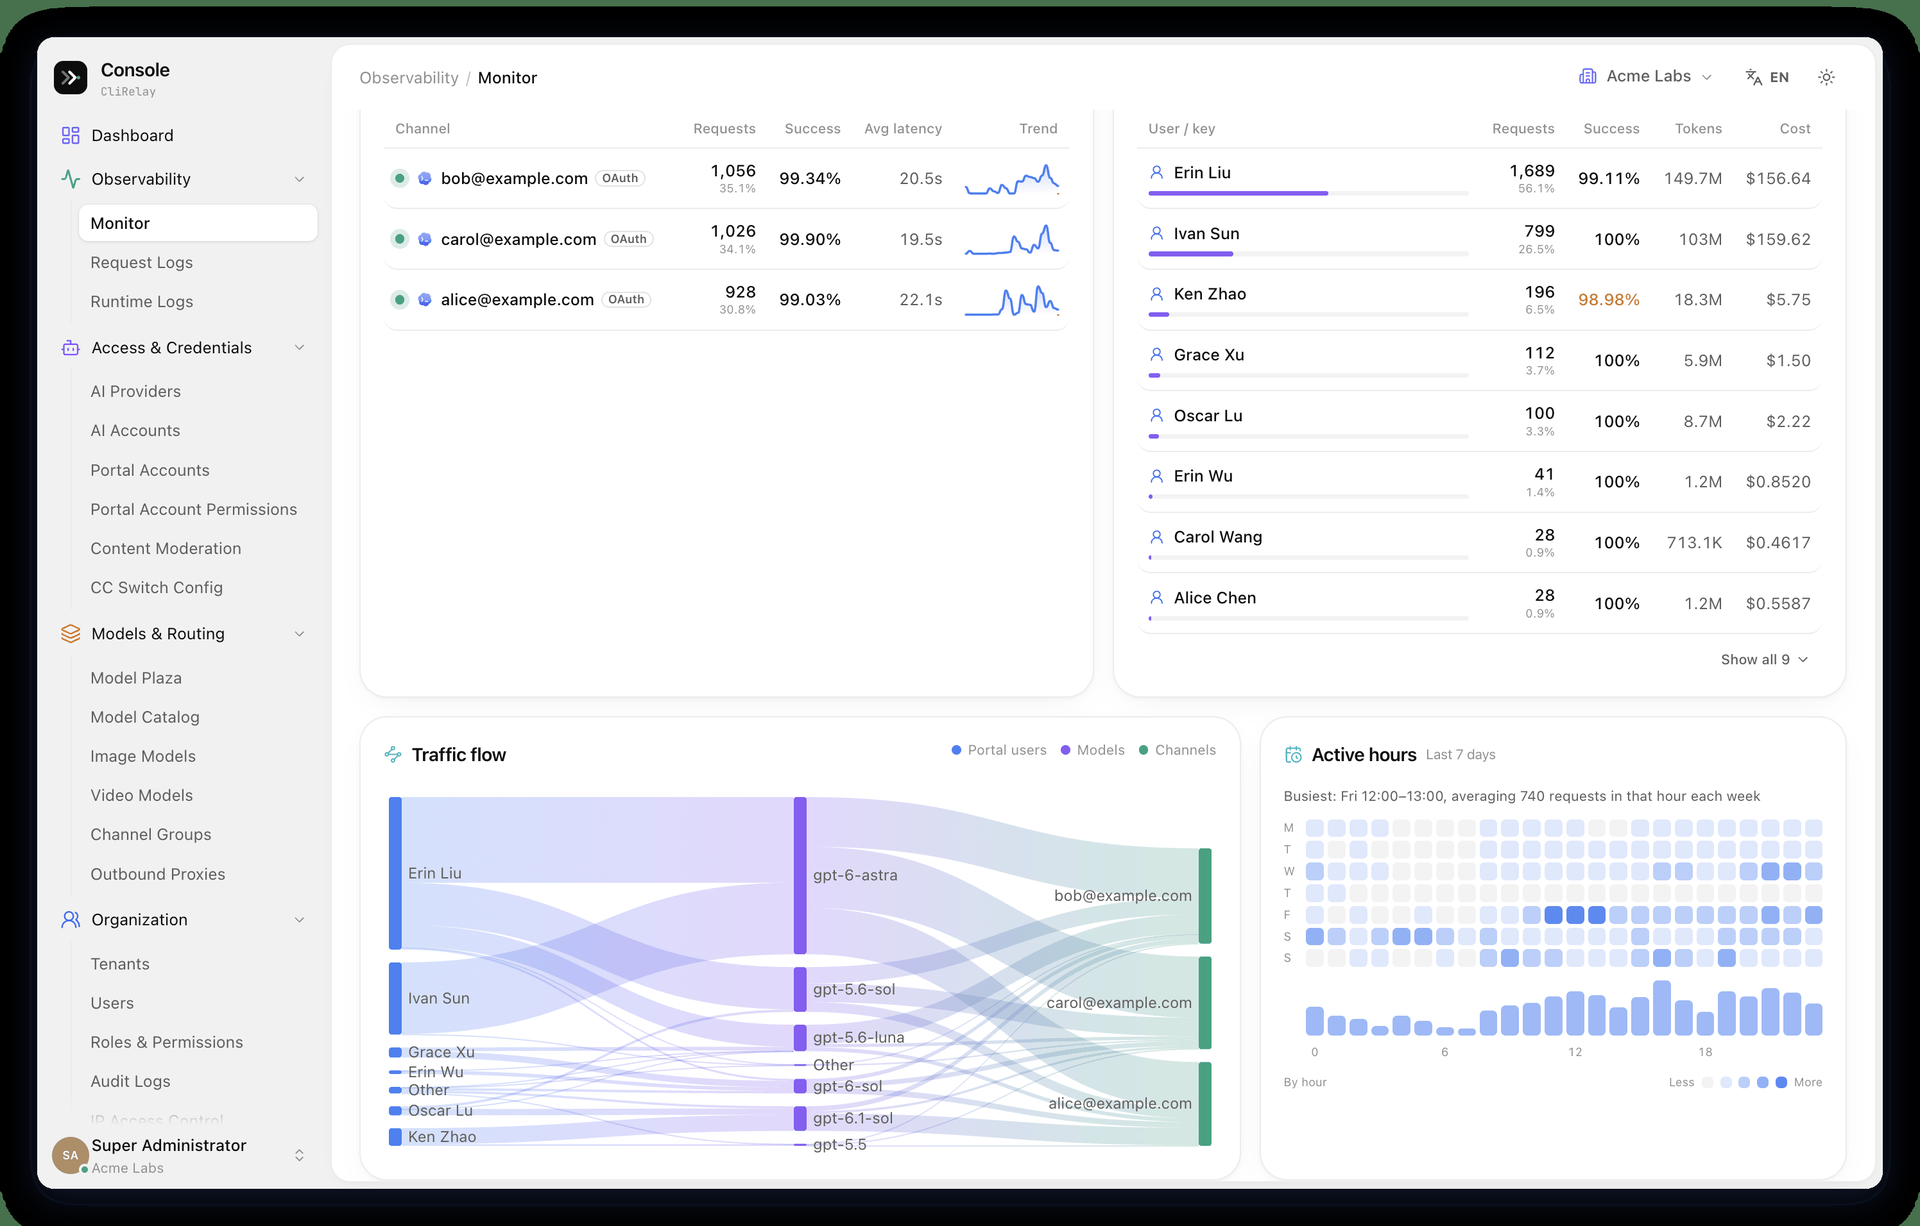1920x1226 pixels.
Task: Toggle the light theme sun icon
Action: (x=1826, y=77)
